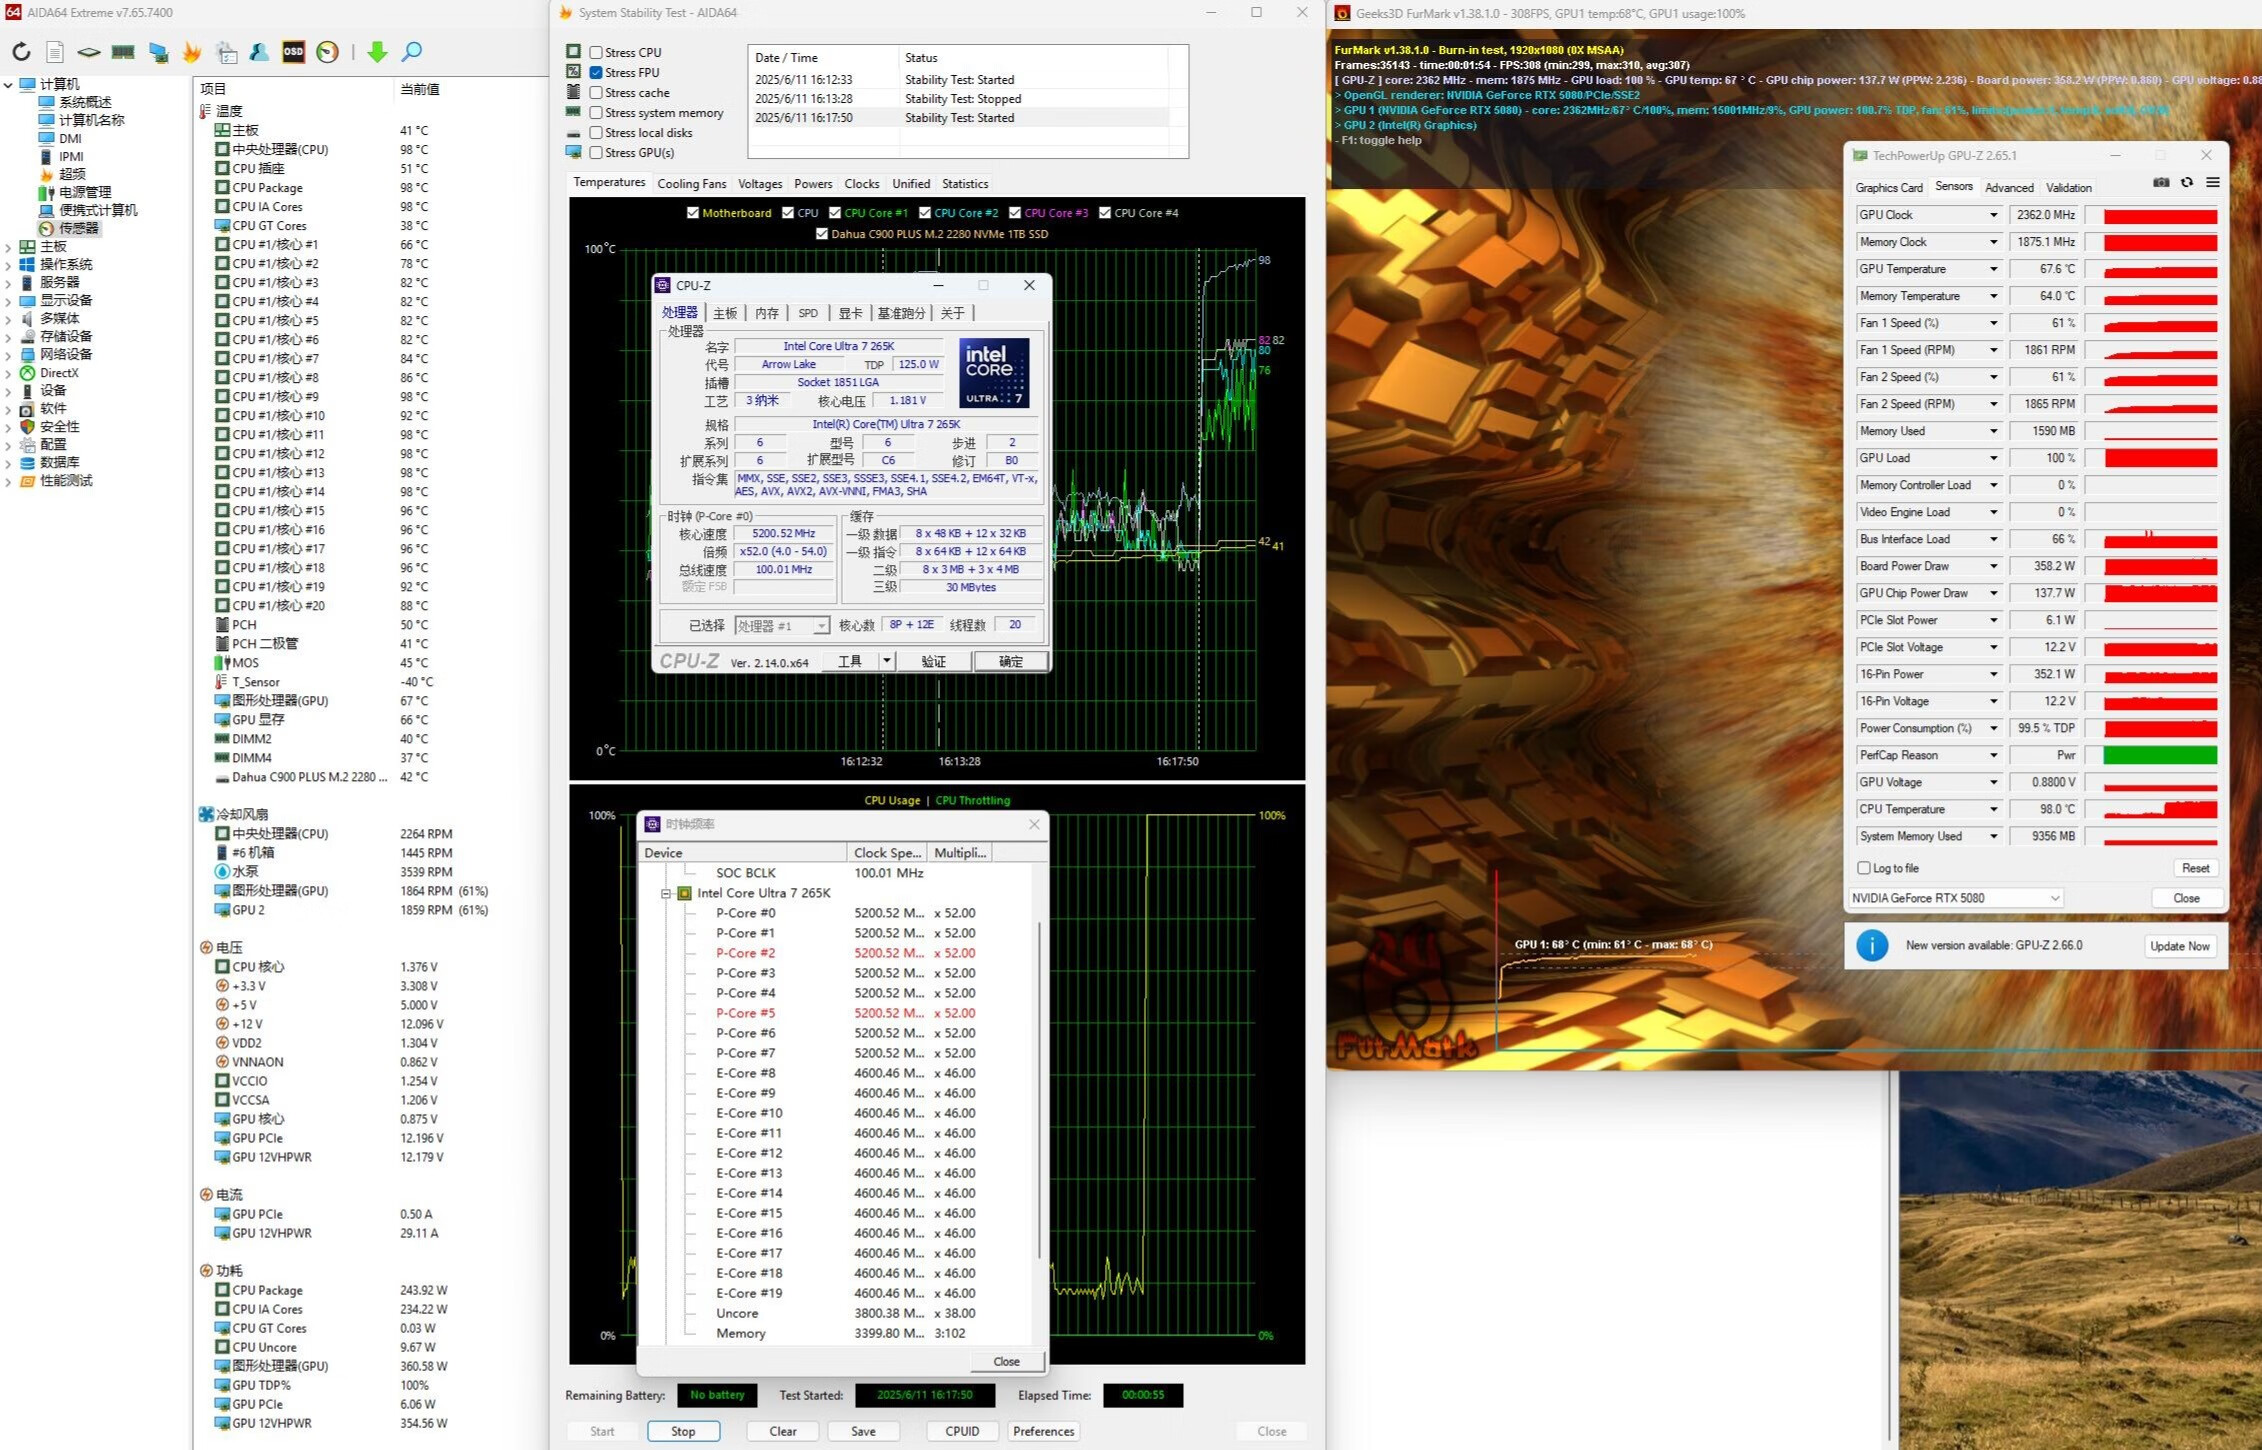2262x1450 pixels.
Task: Open Memory Temperature sensor dropdown
Action: [1992, 296]
